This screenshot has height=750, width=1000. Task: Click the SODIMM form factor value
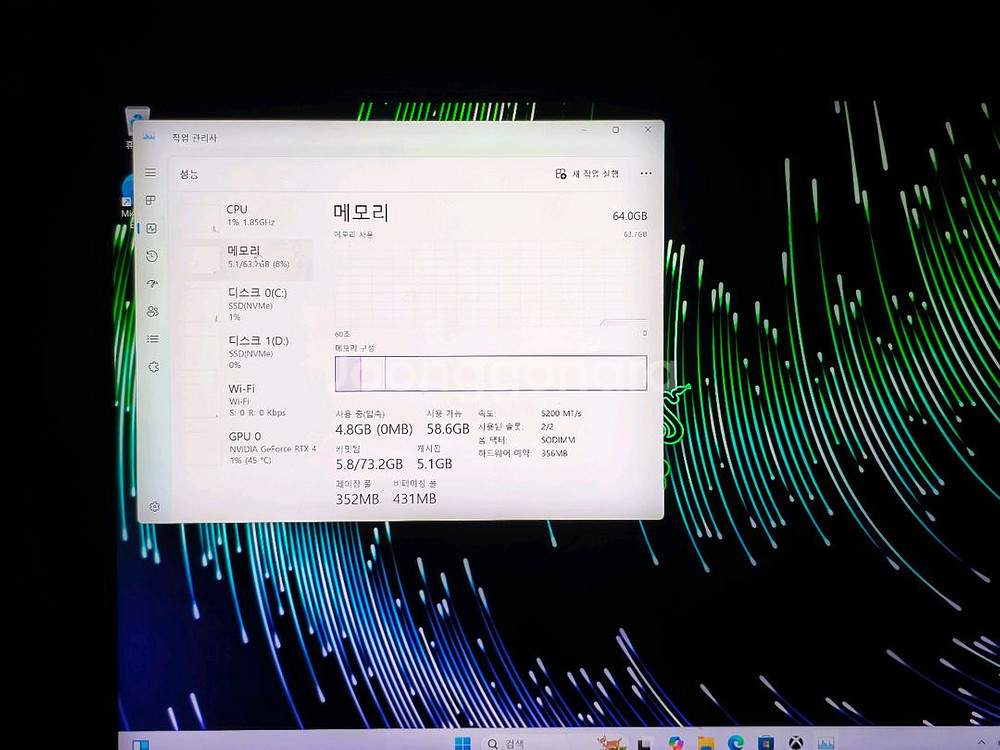click(557, 440)
